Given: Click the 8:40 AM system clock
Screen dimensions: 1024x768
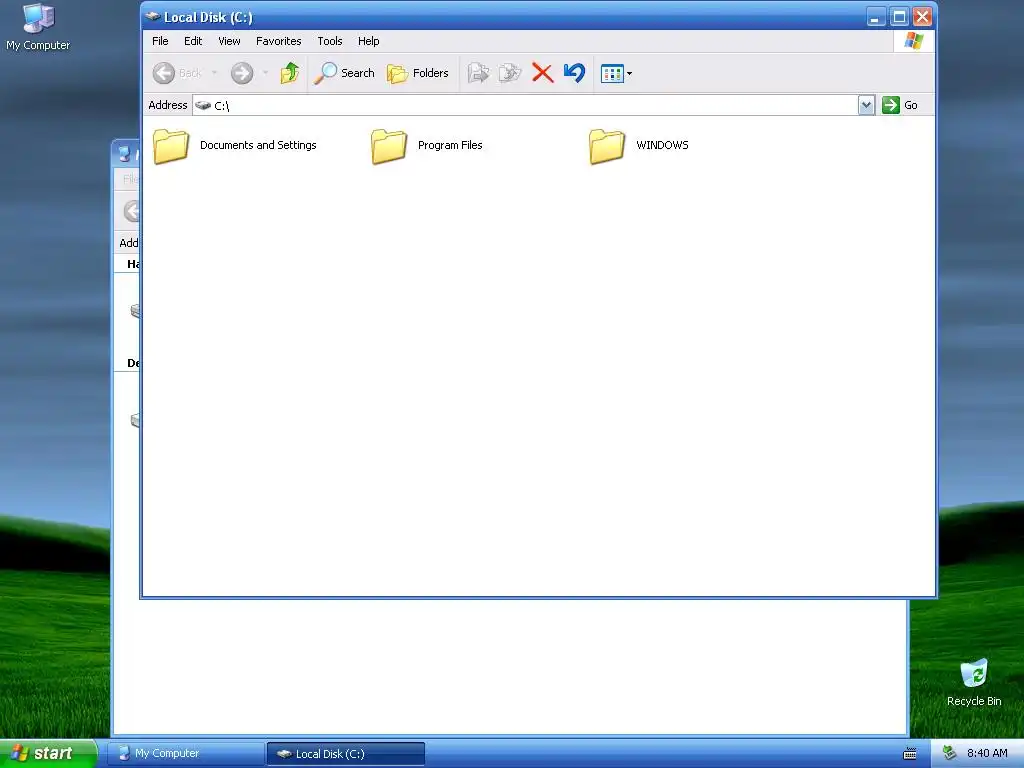Looking at the screenshot, I should pos(987,753).
